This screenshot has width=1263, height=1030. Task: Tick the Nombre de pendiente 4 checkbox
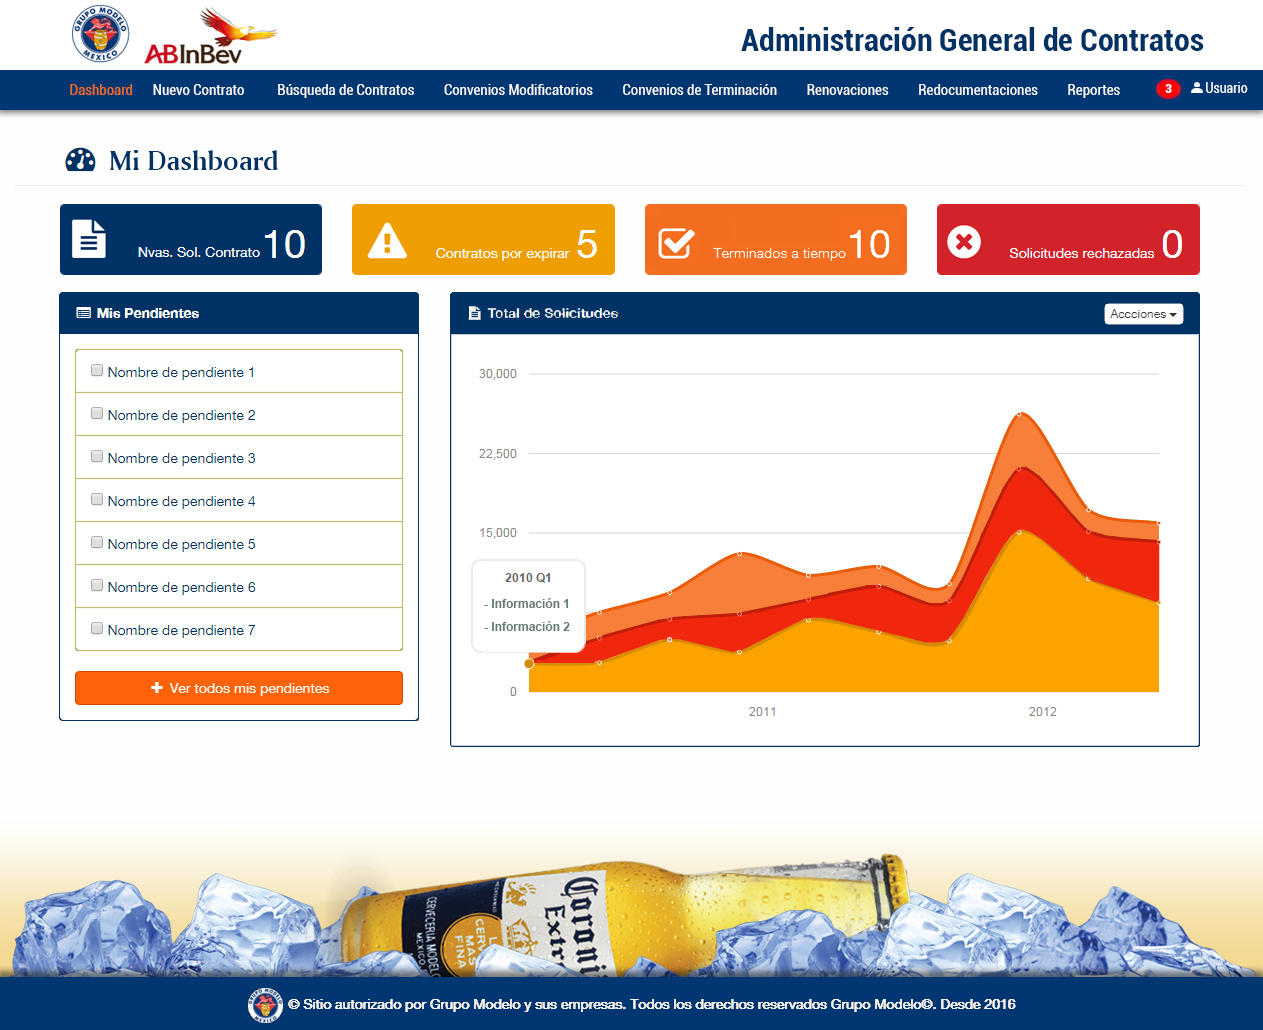click(x=97, y=500)
